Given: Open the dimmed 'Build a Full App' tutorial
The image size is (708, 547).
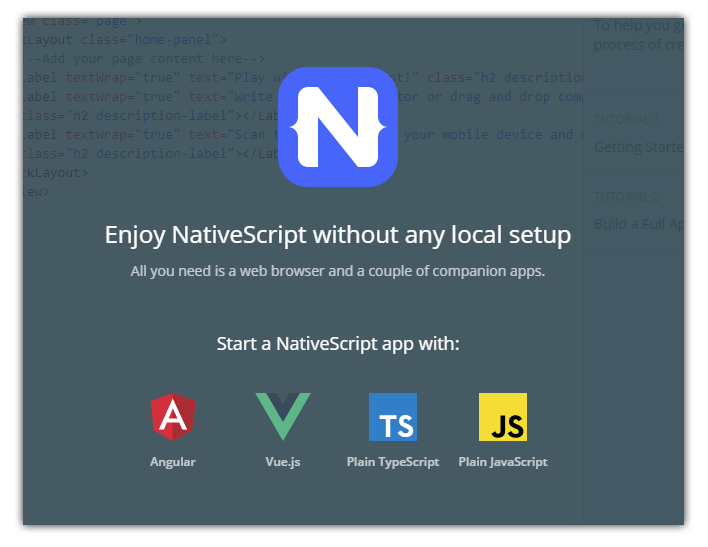Looking at the screenshot, I should [638, 224].
